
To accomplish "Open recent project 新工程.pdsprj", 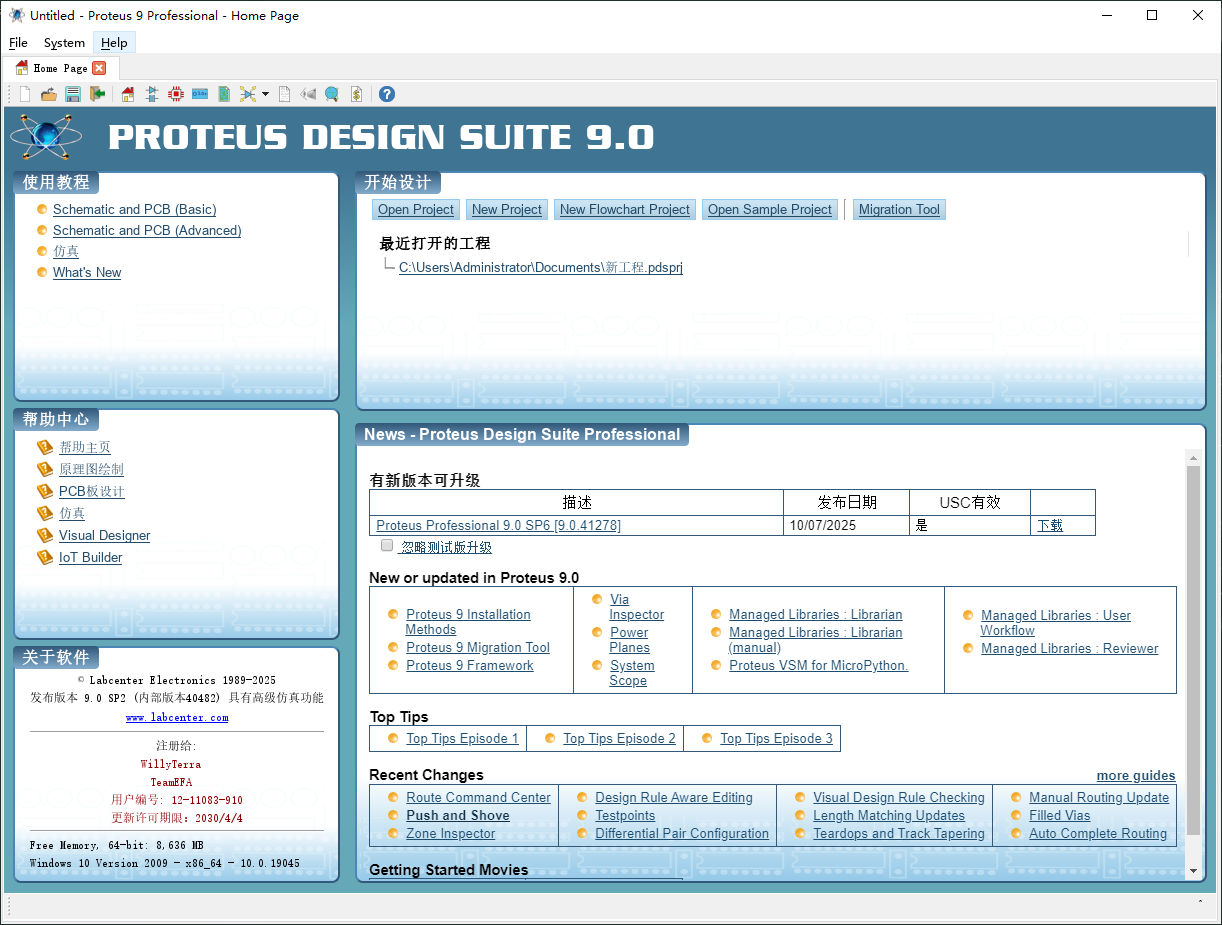I will click(x=541, y=268).
